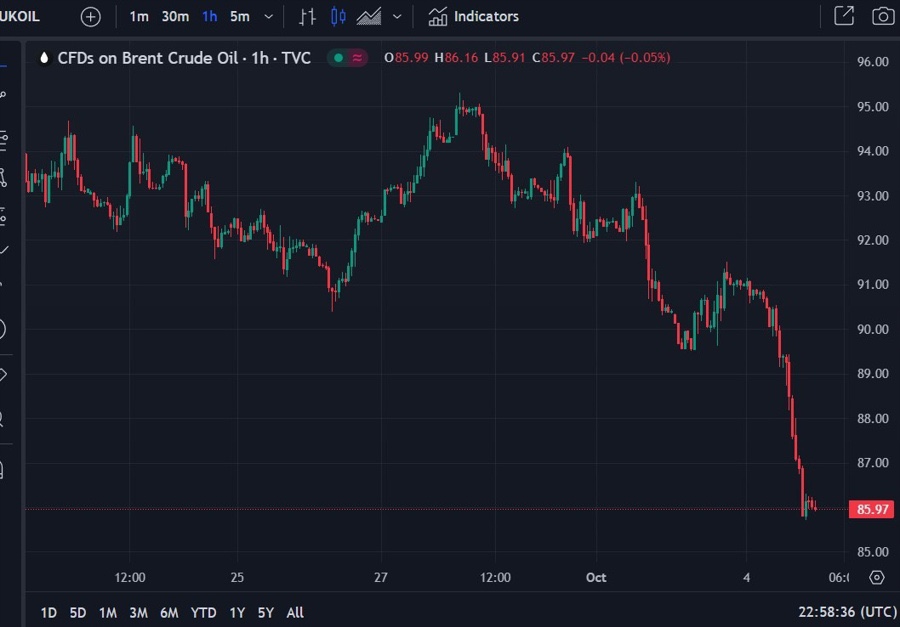The height and width of the screenshot is (627, 900).
Task: Select the candlestick chart style icon
Action: [338, 16]
